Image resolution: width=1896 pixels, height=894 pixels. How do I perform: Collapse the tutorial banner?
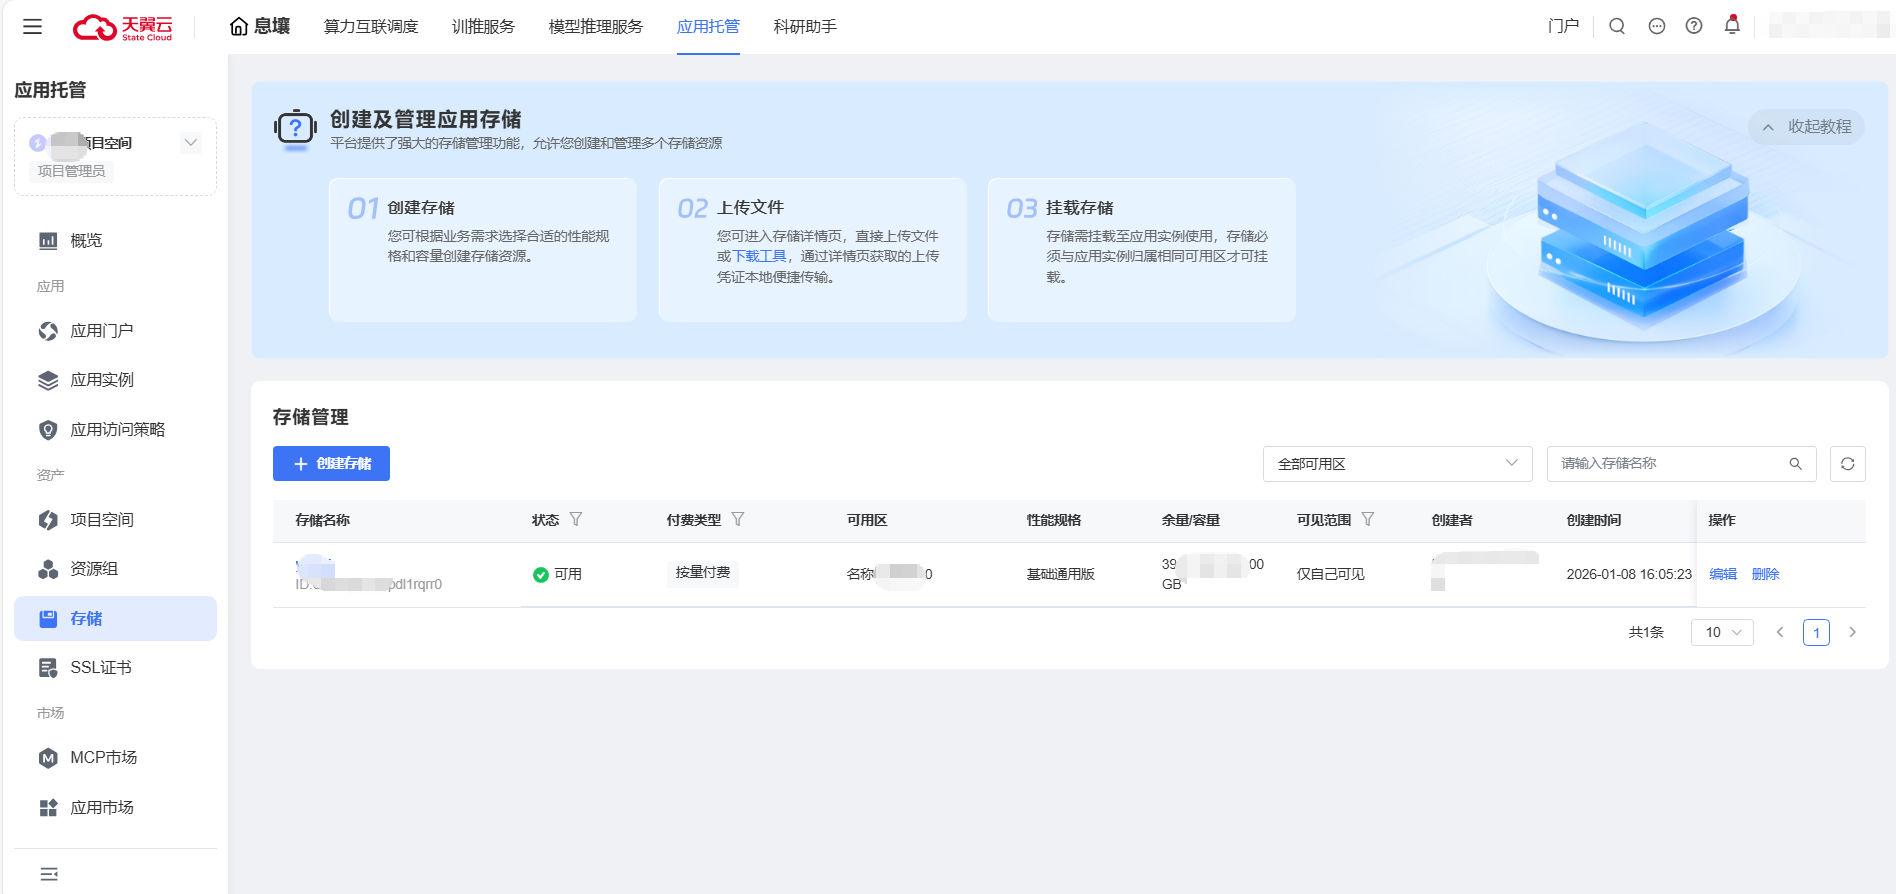(1806, 127)
